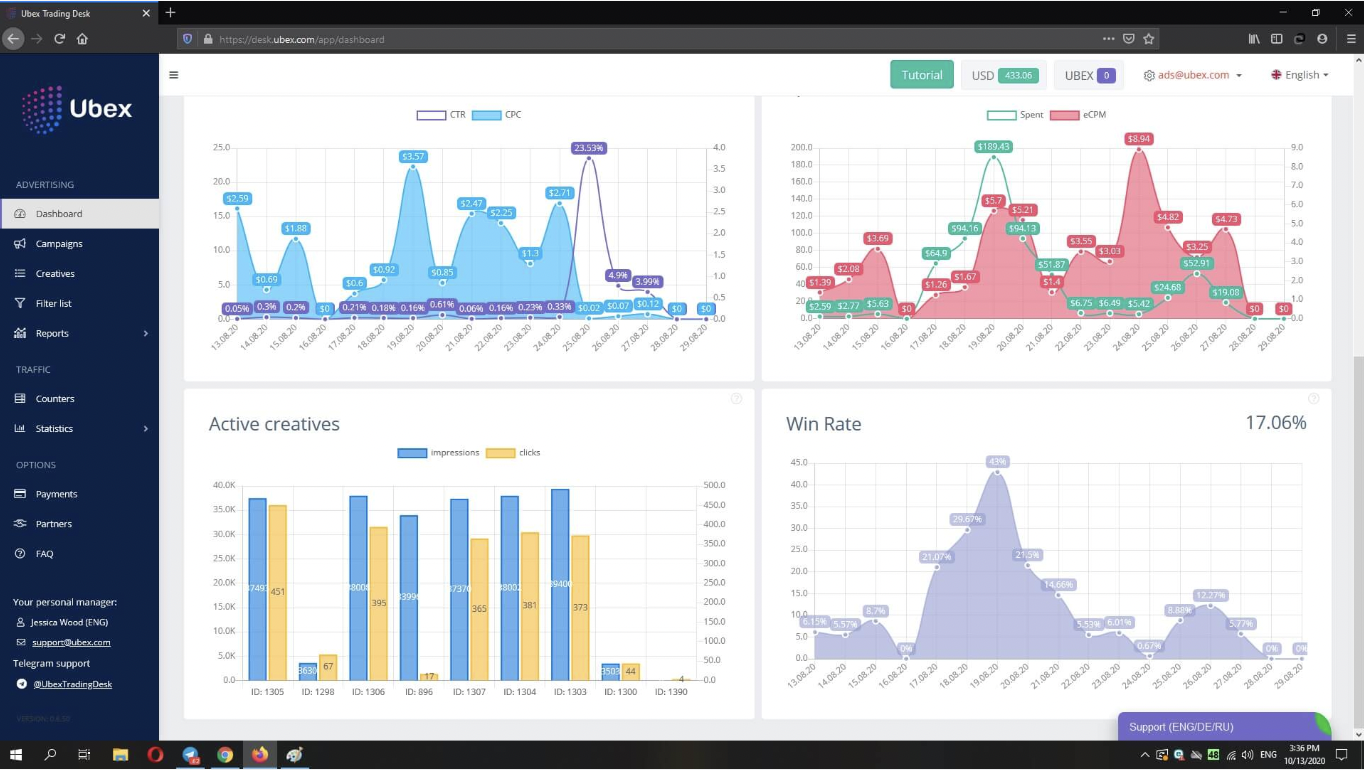Open the Support (ENG/DE/RU) chat widget
The image size is (1364, 770).
pos(1222,727)
